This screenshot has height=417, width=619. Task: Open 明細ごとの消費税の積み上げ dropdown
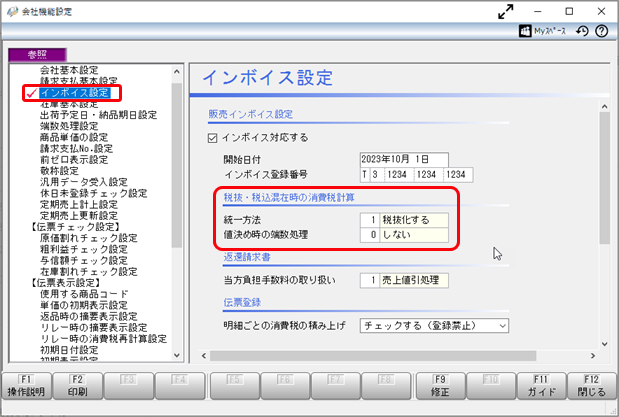pos(434,326)
